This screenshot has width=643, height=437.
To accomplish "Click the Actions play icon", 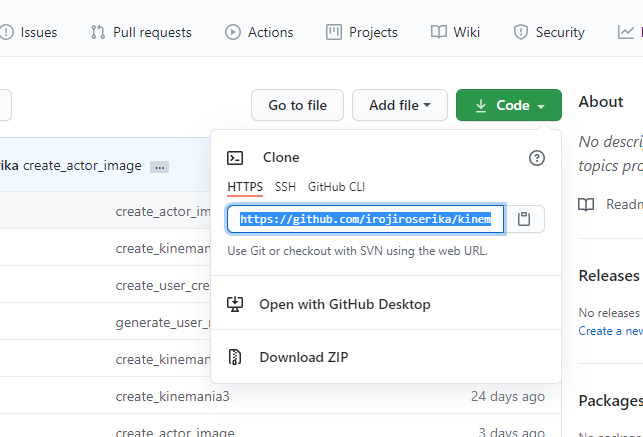I will pos(233,32).
